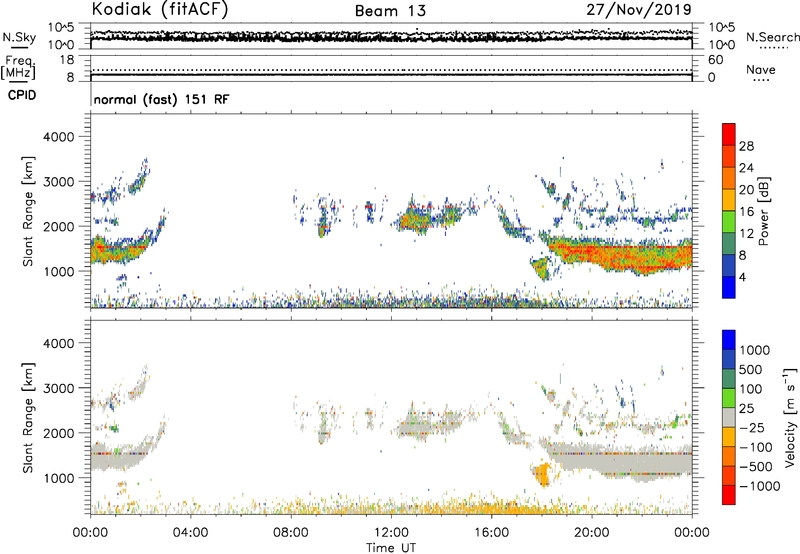Click the noise sky scatter trace in top panel
Viewport: 800px width, 554px height.
(391, 36)
